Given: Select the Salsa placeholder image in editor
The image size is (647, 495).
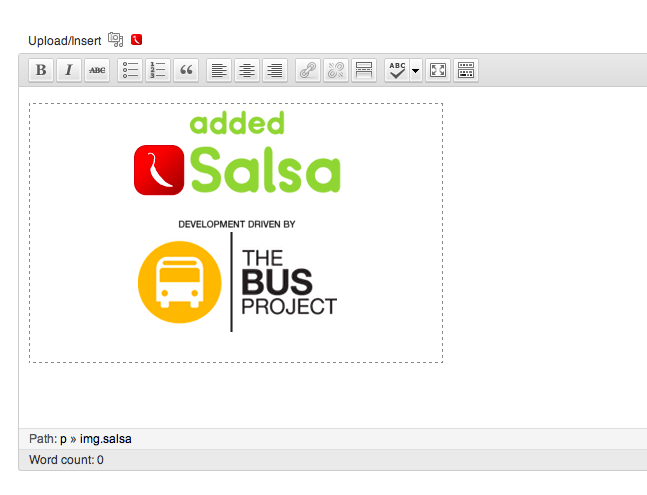Looking at the screenshot, I should click(x=236, y=233).
